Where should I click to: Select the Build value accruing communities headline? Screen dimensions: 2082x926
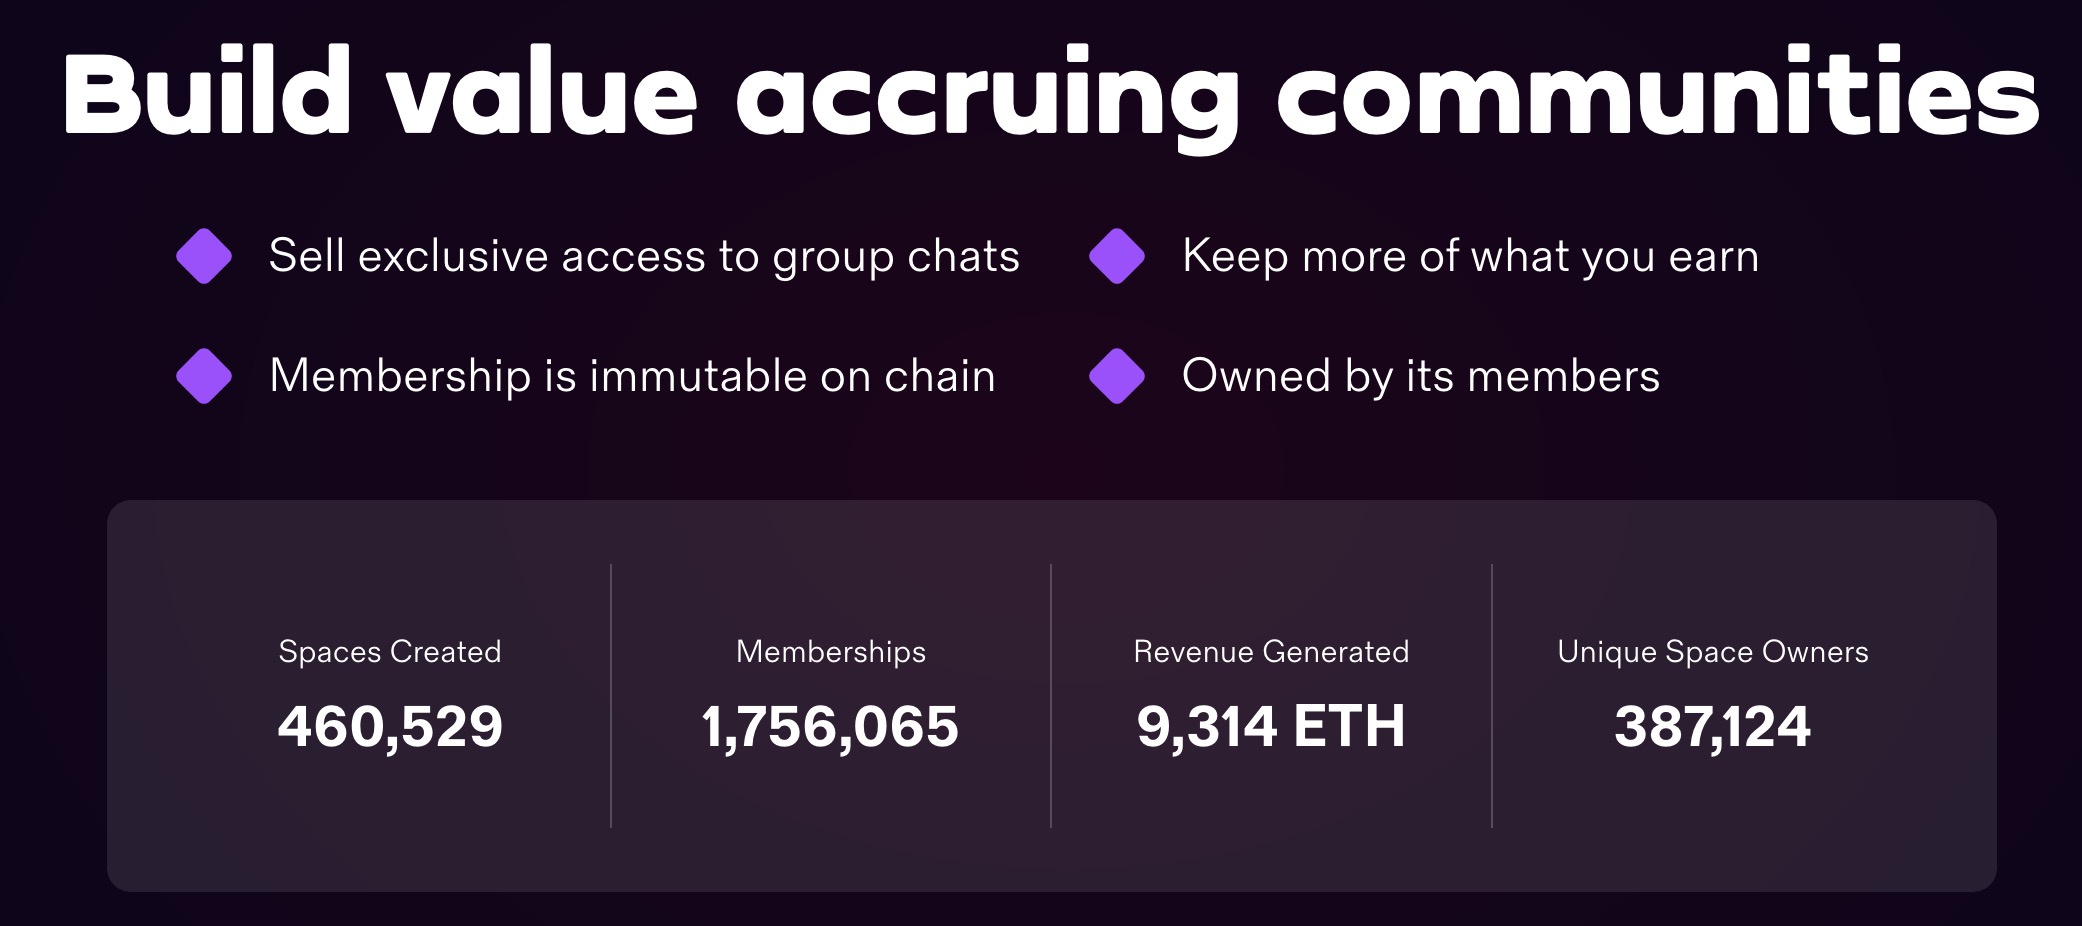coord(1051,95)
